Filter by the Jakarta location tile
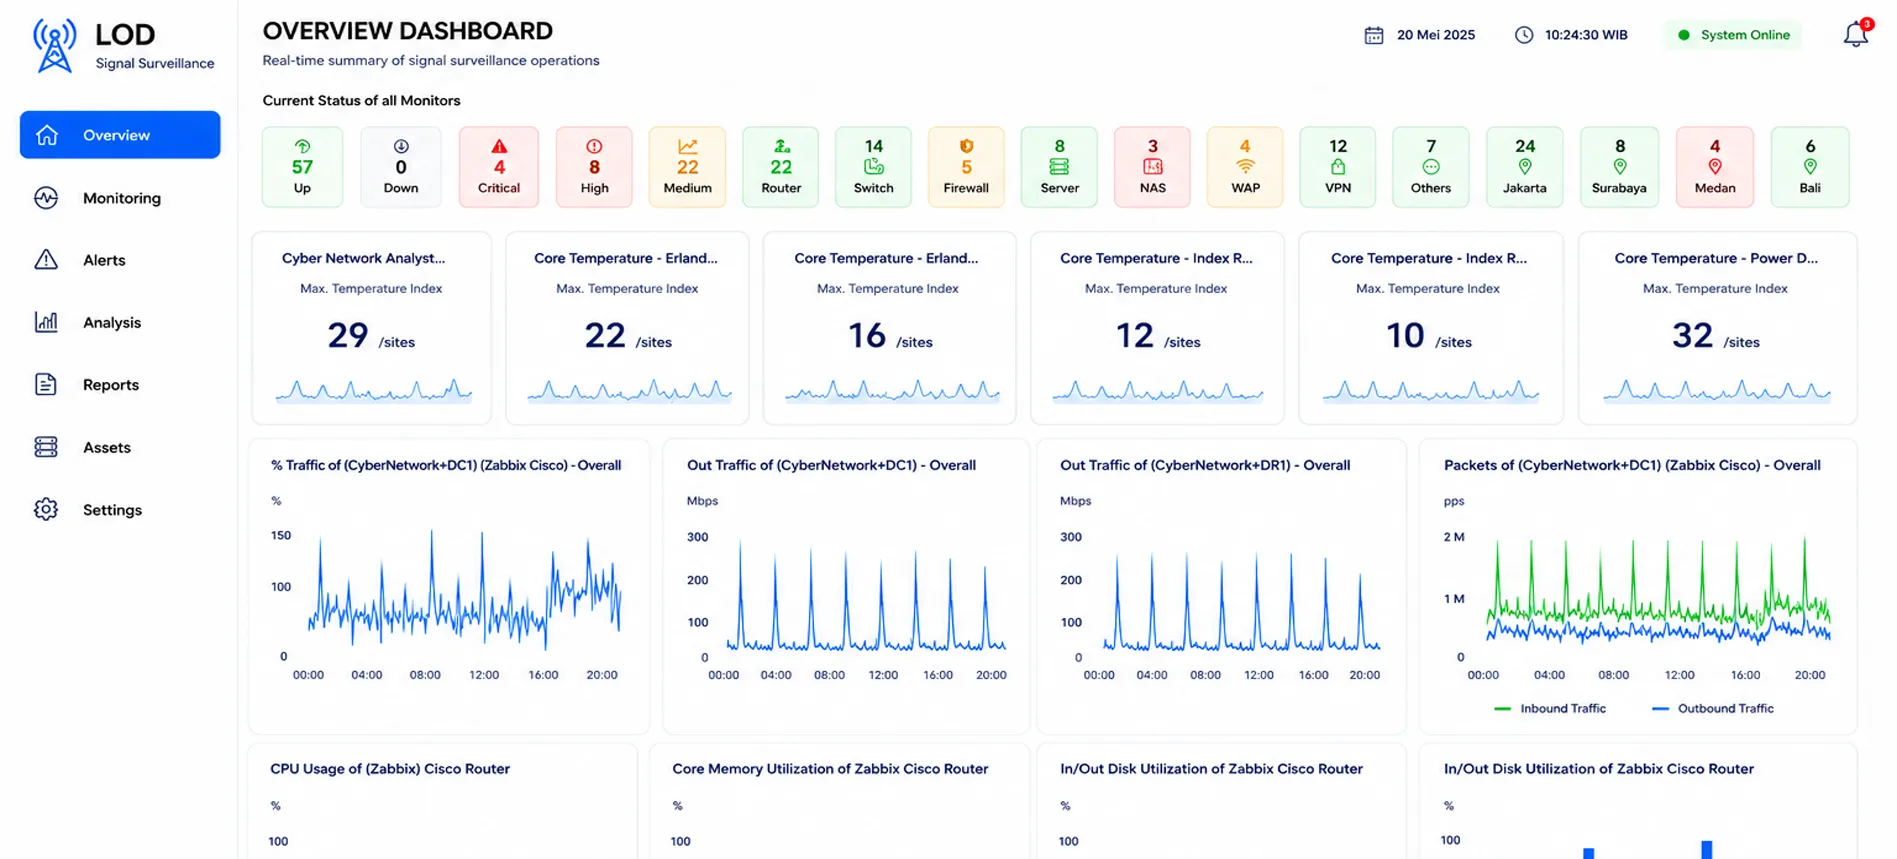 pos(1524,167)
